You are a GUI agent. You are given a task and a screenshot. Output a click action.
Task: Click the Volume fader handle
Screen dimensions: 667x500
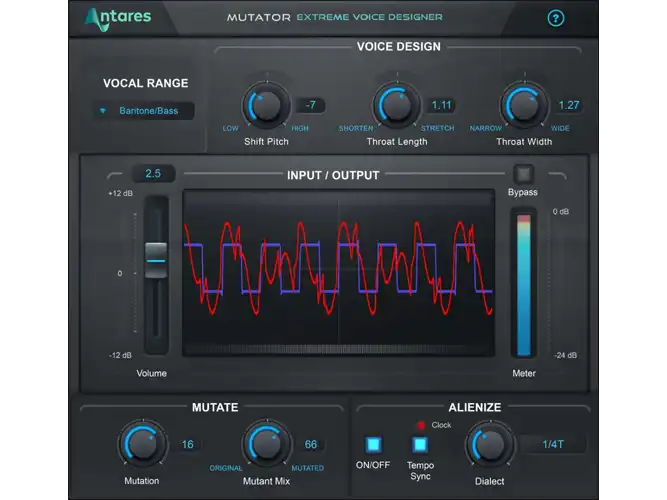[156, 260]
